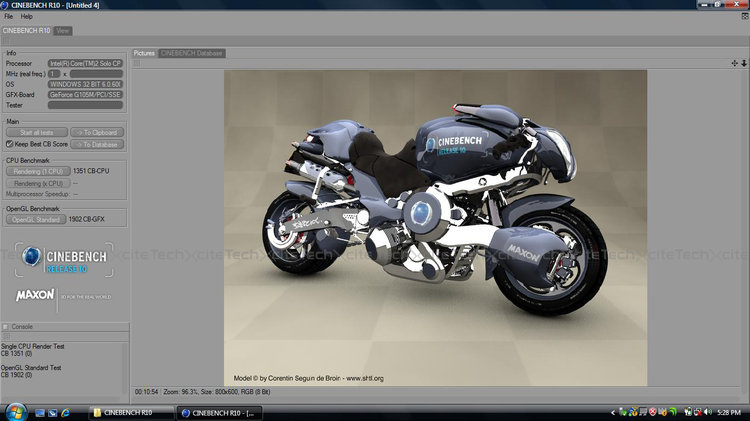750x421 pixels.
Task: Run the Rendering (1 CPU) test
Action: (38, 171)
